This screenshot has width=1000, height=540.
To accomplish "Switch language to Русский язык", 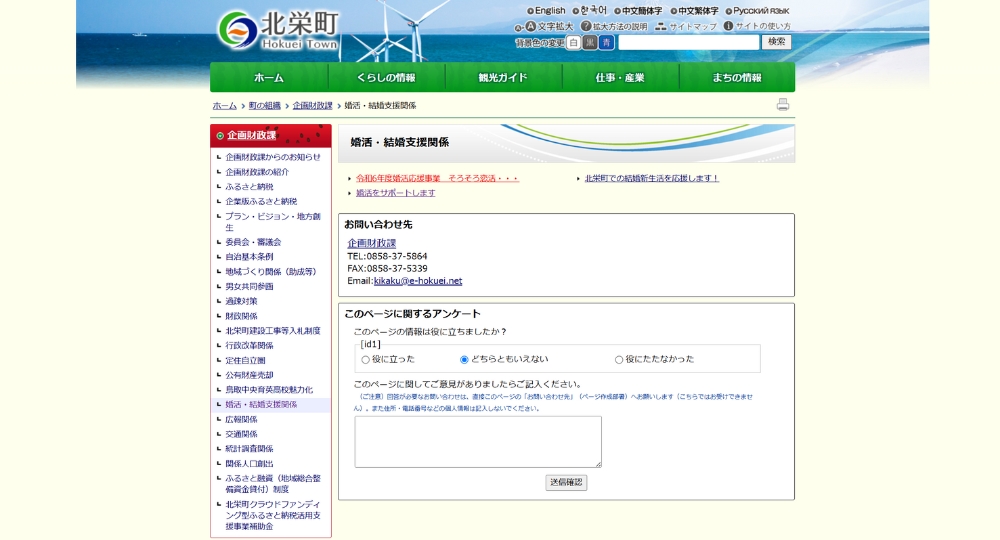I will pyautogui.click(x=757, y=11).
